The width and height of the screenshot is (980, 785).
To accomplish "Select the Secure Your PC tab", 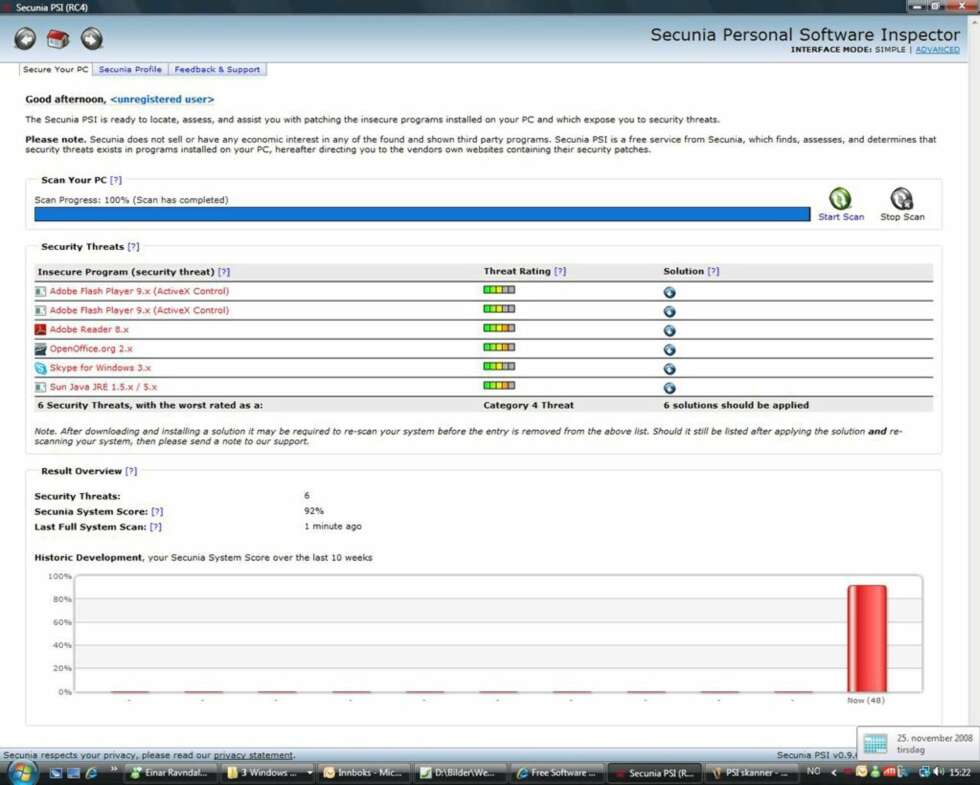I will (x=56, y=69).
